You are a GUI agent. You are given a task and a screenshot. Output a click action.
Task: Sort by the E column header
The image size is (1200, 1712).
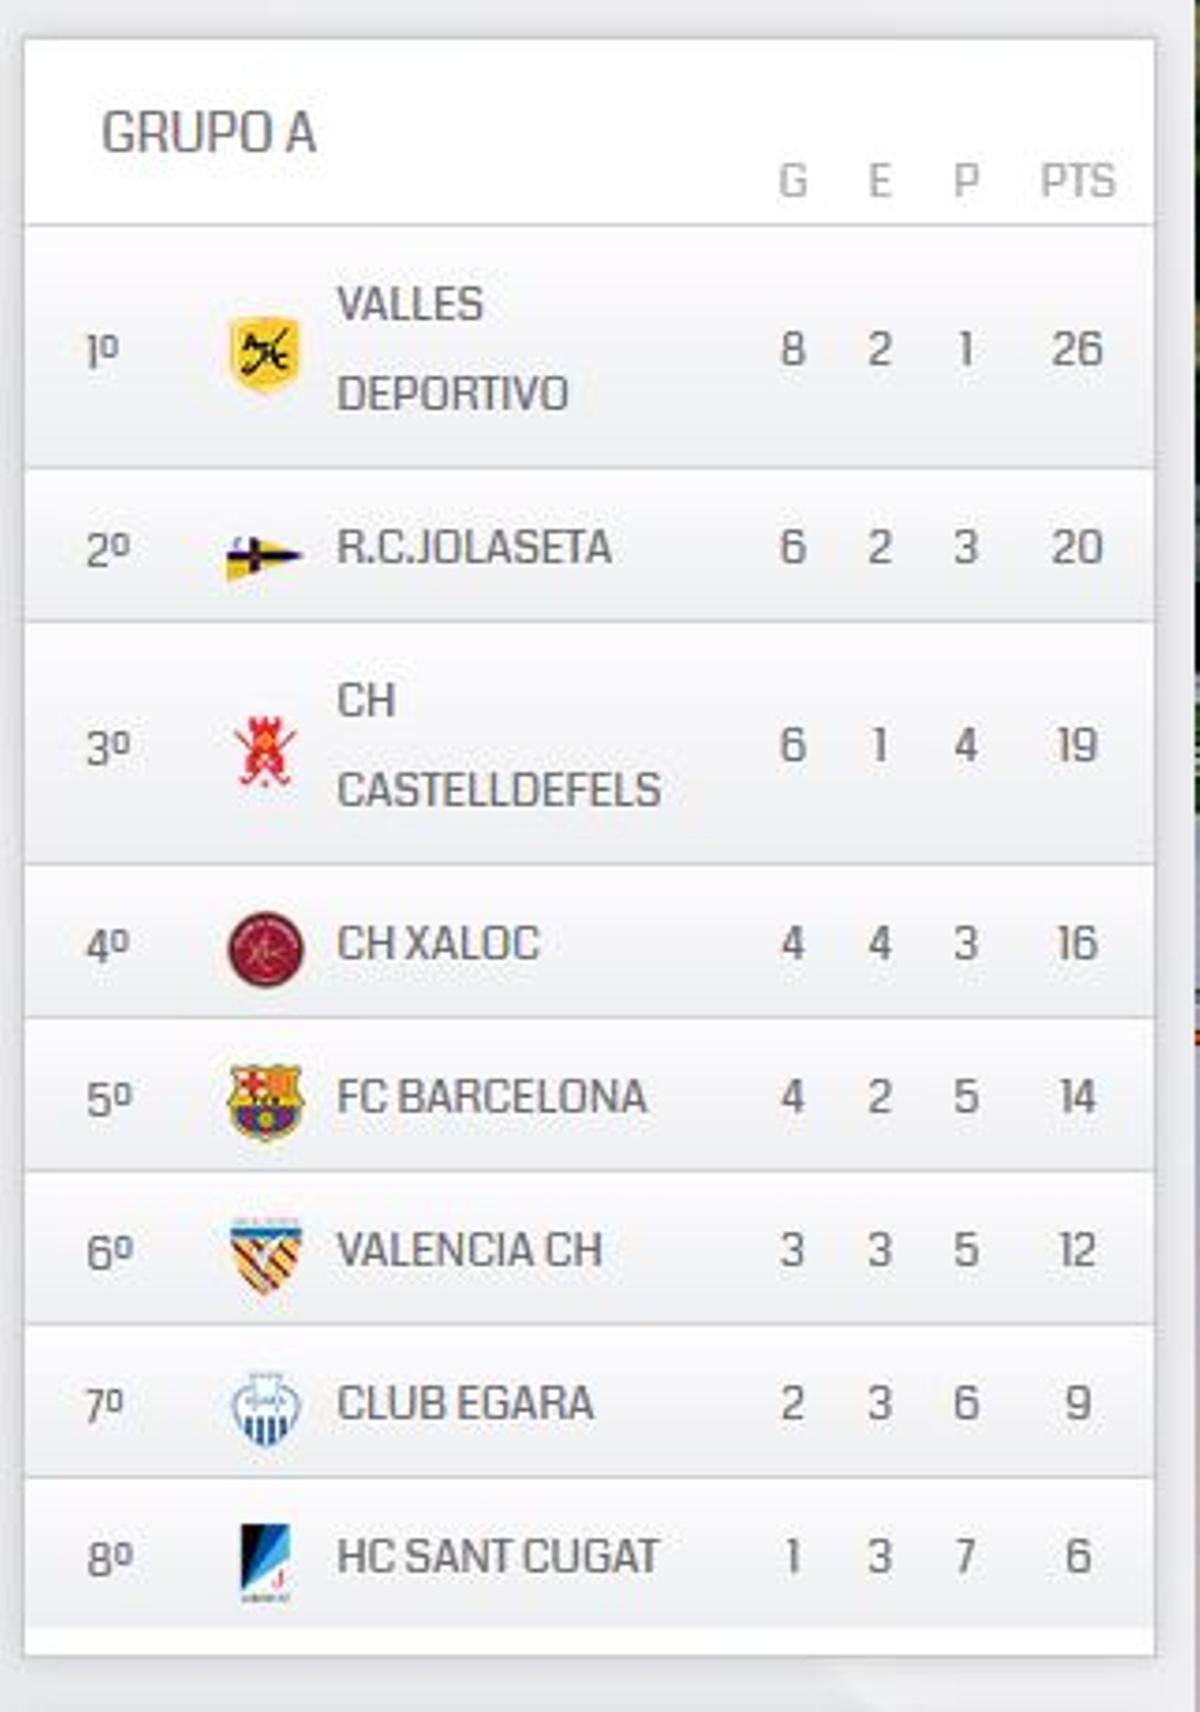pos(878,178)
